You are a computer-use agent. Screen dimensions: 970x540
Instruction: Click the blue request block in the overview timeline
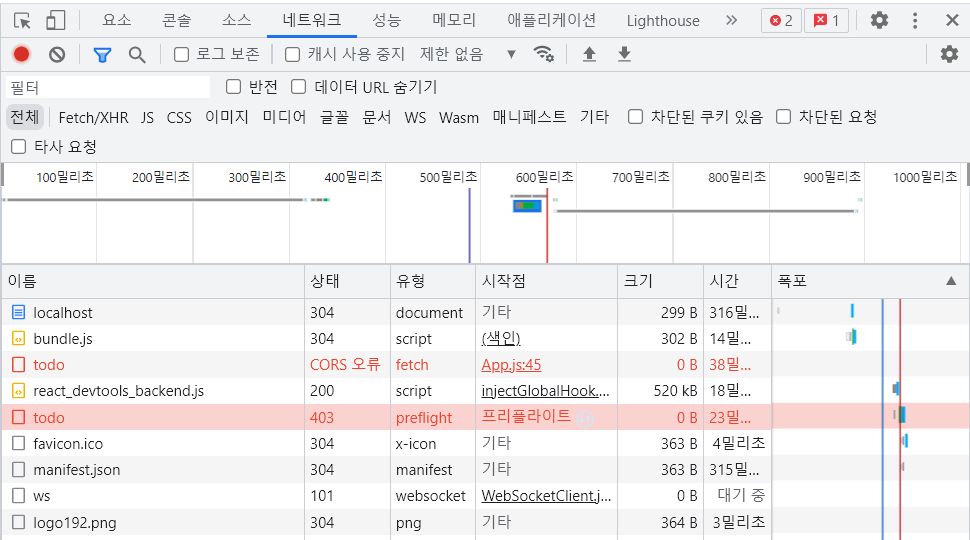click(527, 205)
